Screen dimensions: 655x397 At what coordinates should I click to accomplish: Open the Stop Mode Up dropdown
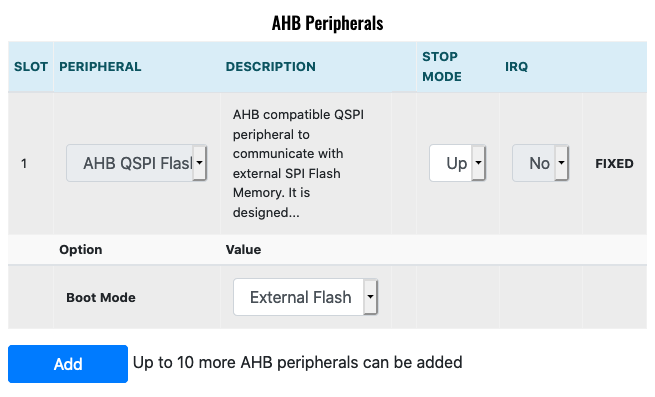pos(457,163)
